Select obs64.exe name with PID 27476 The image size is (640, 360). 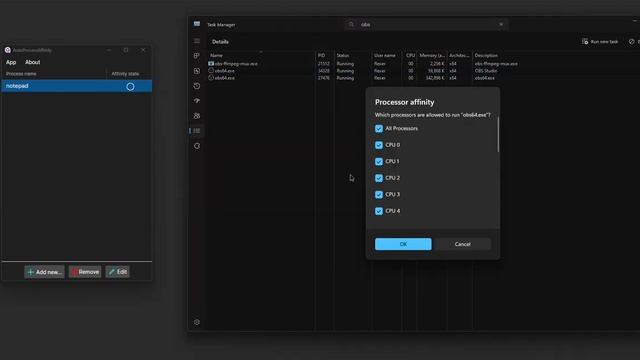[224, 78]
